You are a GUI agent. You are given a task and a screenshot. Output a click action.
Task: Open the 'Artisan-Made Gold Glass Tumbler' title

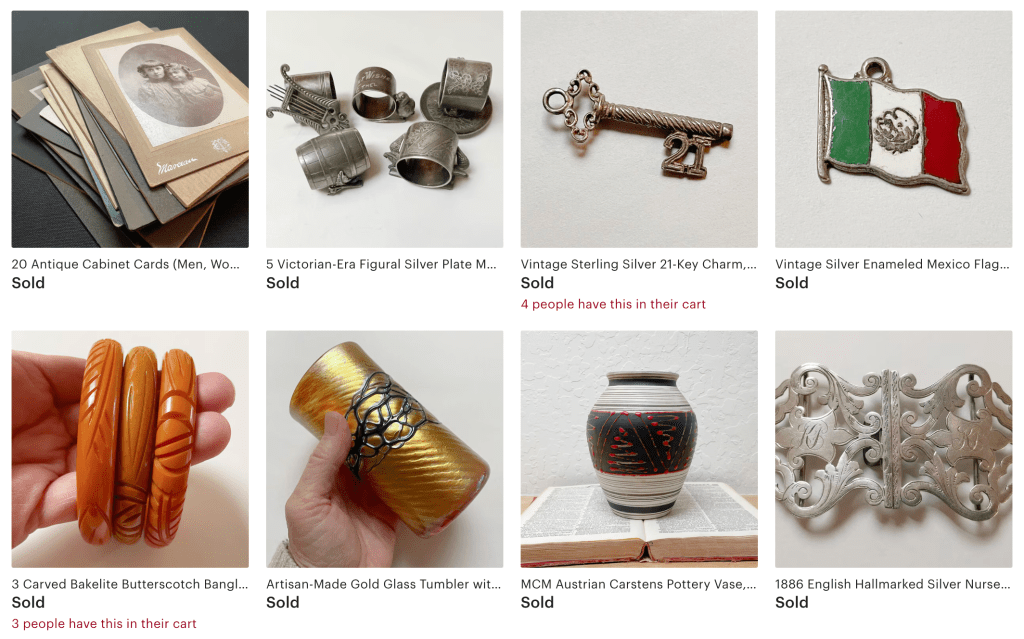coord(383,585)
